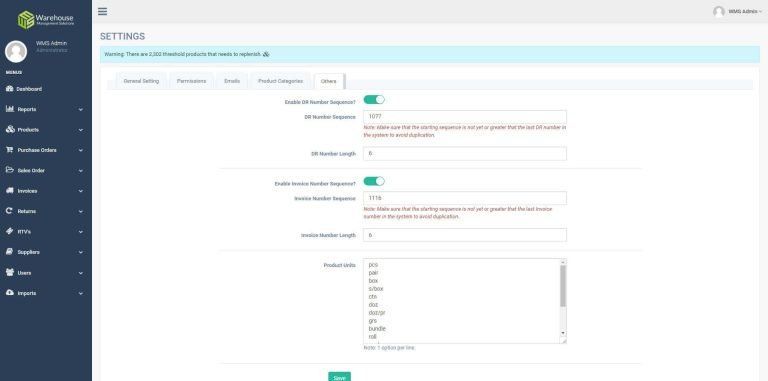
Task: Click the Save button
Action: [339, 377]
